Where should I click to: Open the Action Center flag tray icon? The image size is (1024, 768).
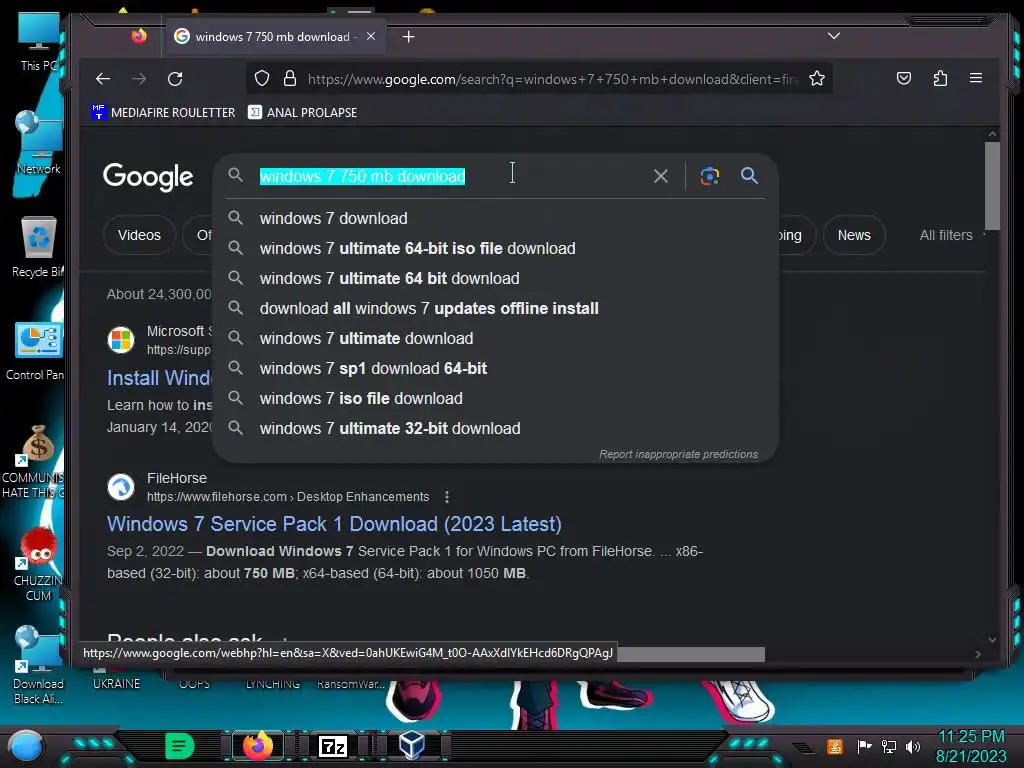[864, 746]
